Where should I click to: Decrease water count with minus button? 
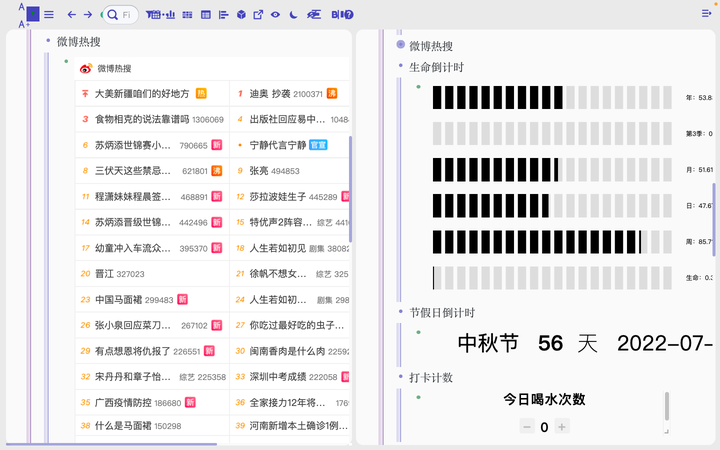[527, 427]
